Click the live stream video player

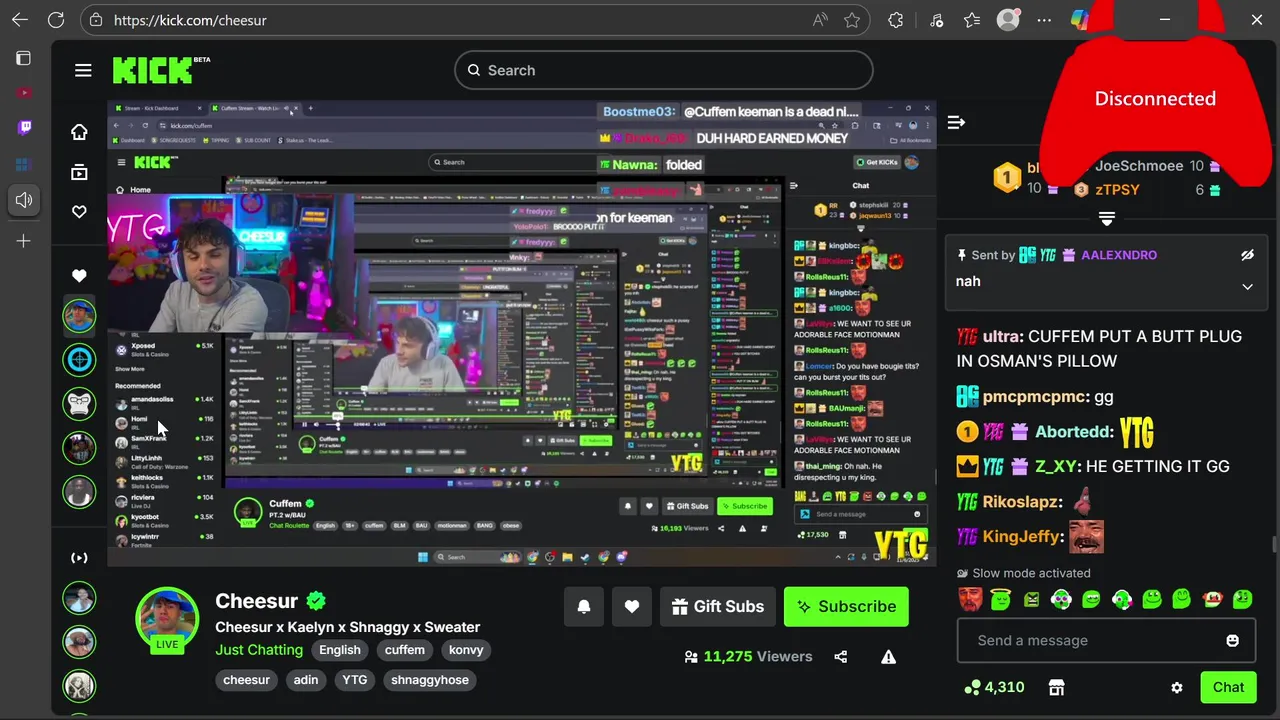pos(522,333)
